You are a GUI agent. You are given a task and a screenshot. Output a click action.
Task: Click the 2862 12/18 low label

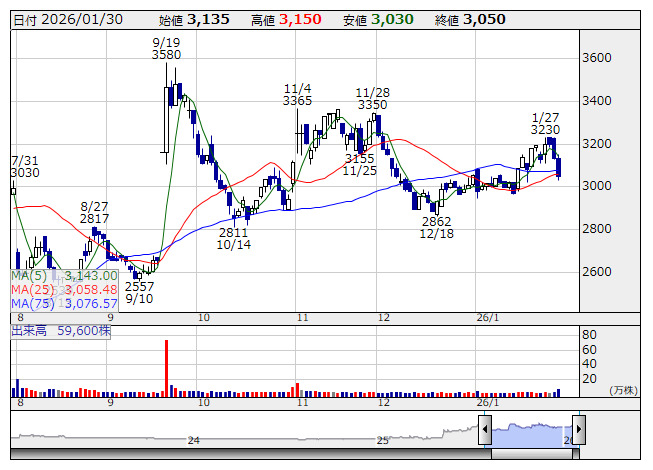pyautogui.click(x=436, y=227)
